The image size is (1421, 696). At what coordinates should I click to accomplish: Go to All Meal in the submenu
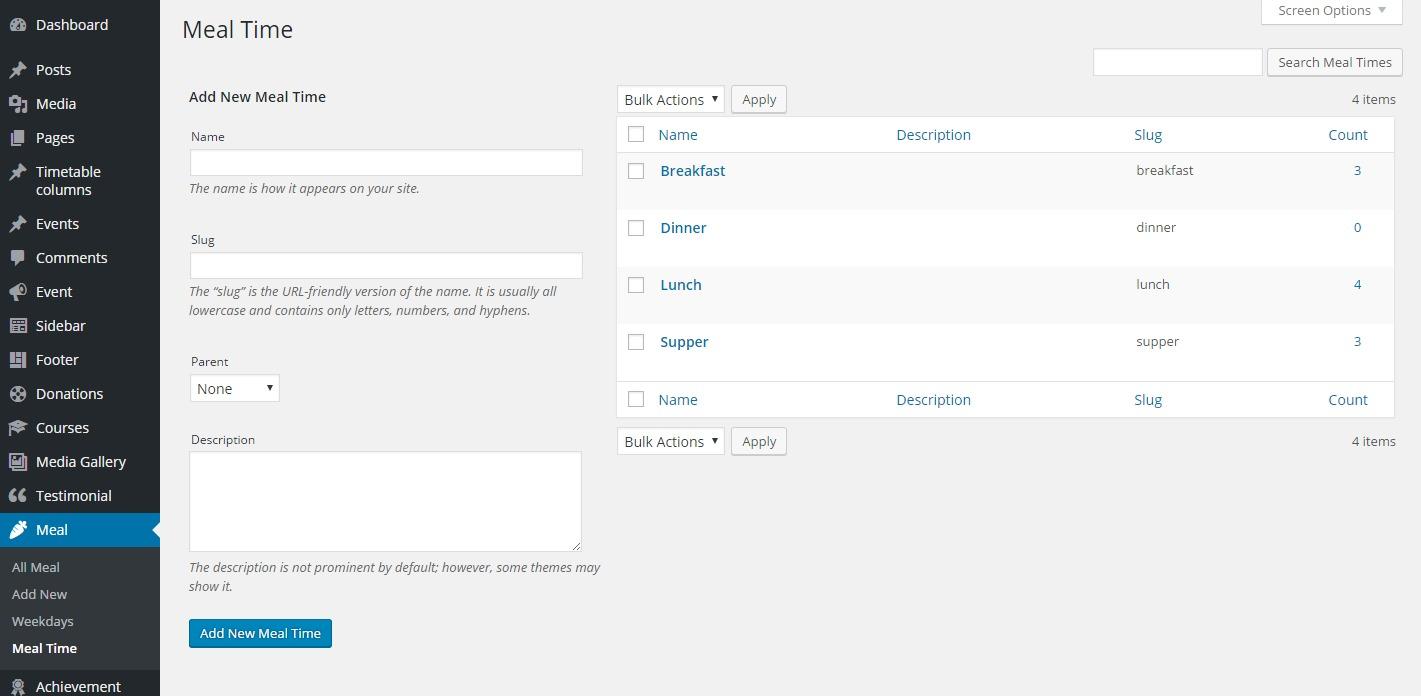(x=36, y=567)
